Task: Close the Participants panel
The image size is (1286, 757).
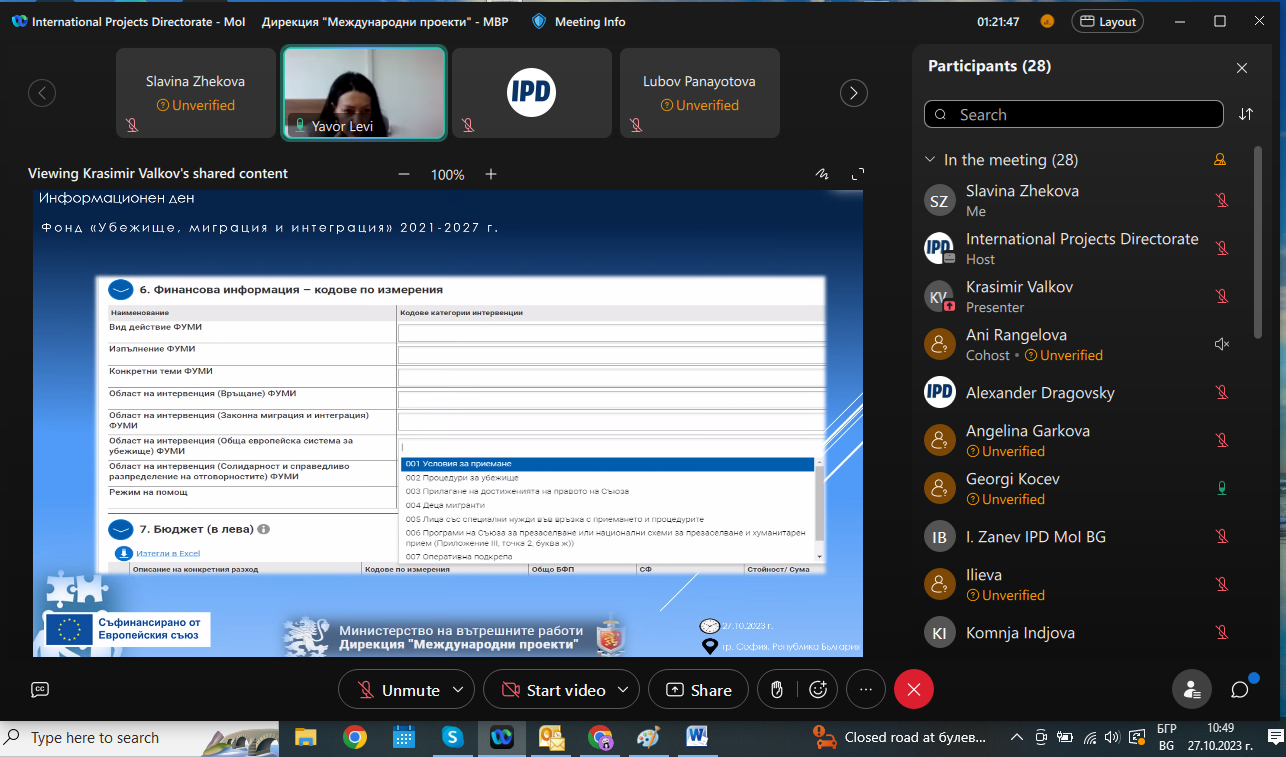Action: (1242, 68)
